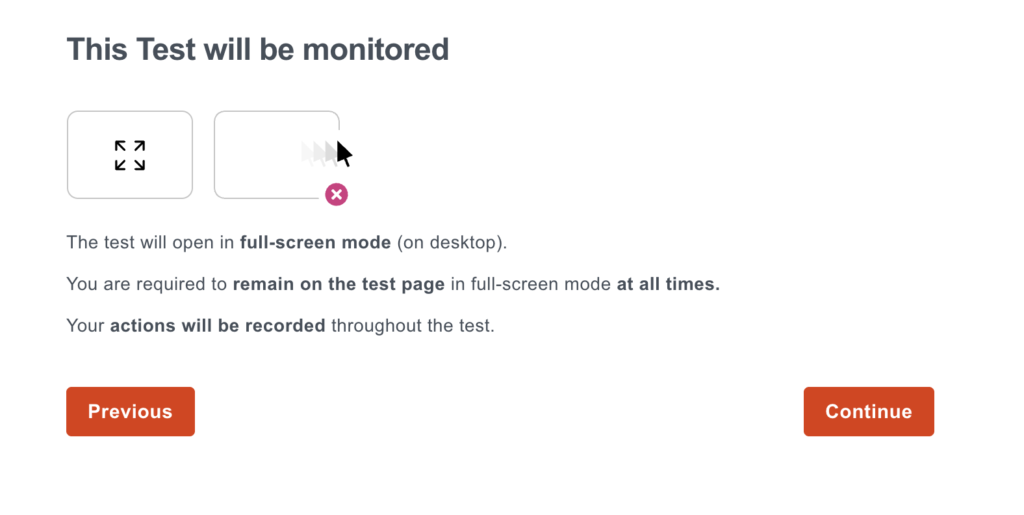Click the faded cursor trail ghost arrows
The image size is (1024, 515).
tap(319, 153)
